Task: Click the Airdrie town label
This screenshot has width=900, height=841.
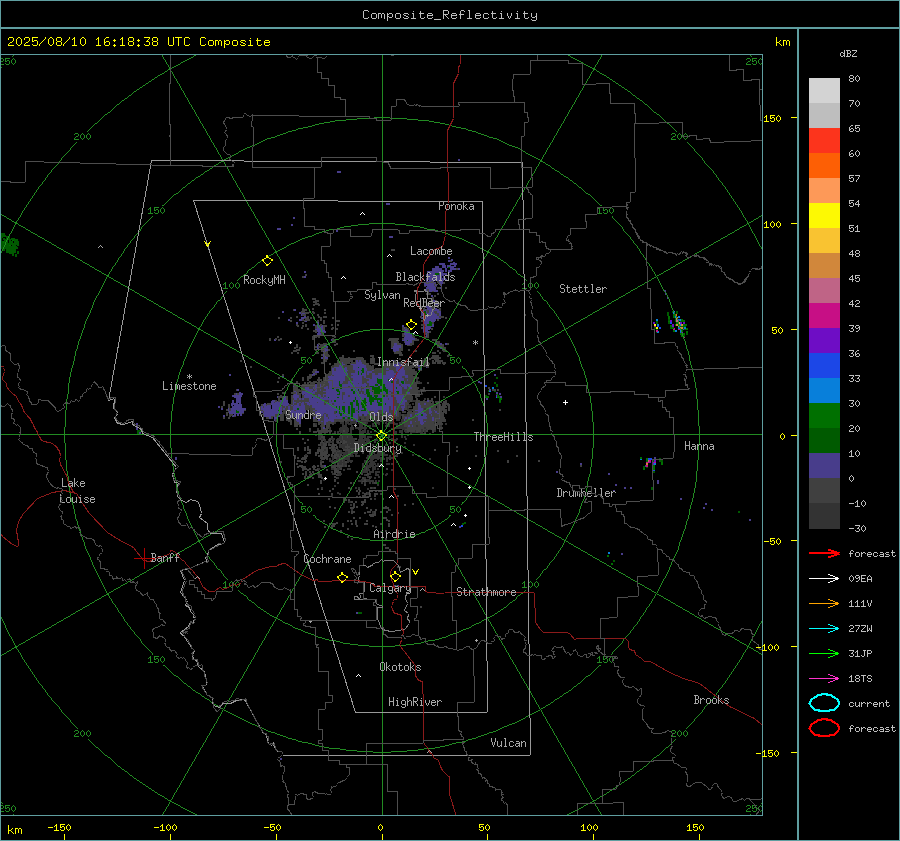Action: click(x=394, y=534)
